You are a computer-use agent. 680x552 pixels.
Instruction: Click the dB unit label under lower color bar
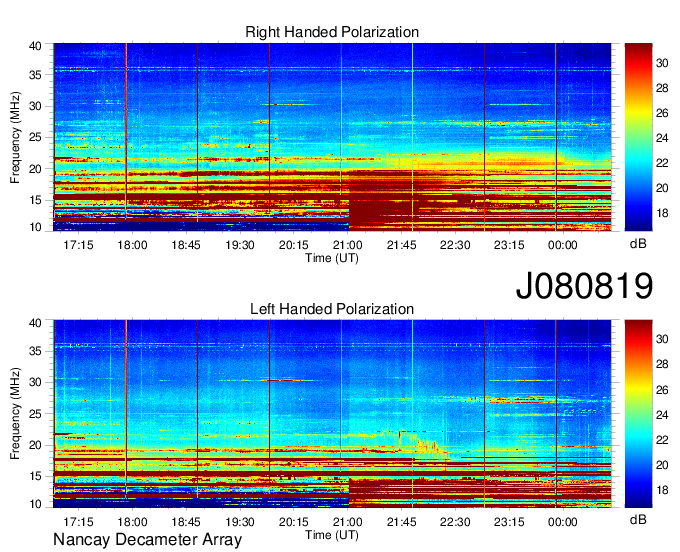tap(638, 519)
